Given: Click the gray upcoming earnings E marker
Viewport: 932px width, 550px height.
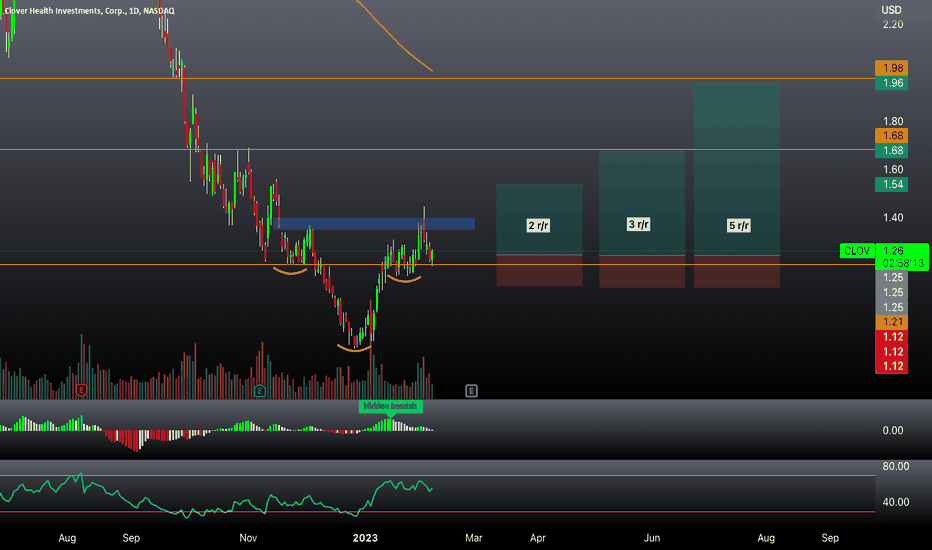Looking at the screenshot, I should (x=471, y=391).
